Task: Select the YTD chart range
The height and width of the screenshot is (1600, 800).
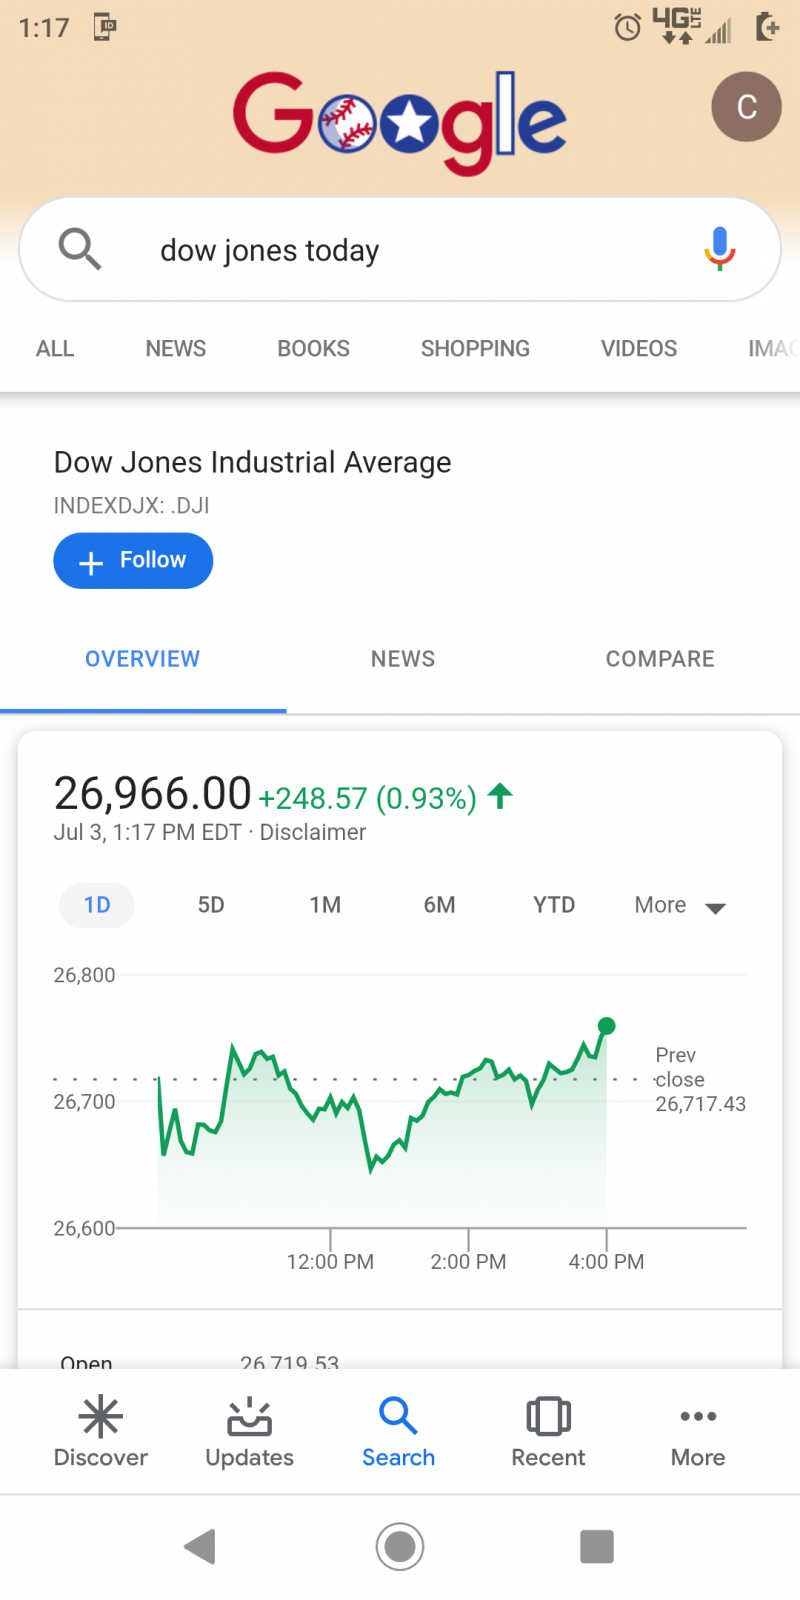Action: click(554, 905)
